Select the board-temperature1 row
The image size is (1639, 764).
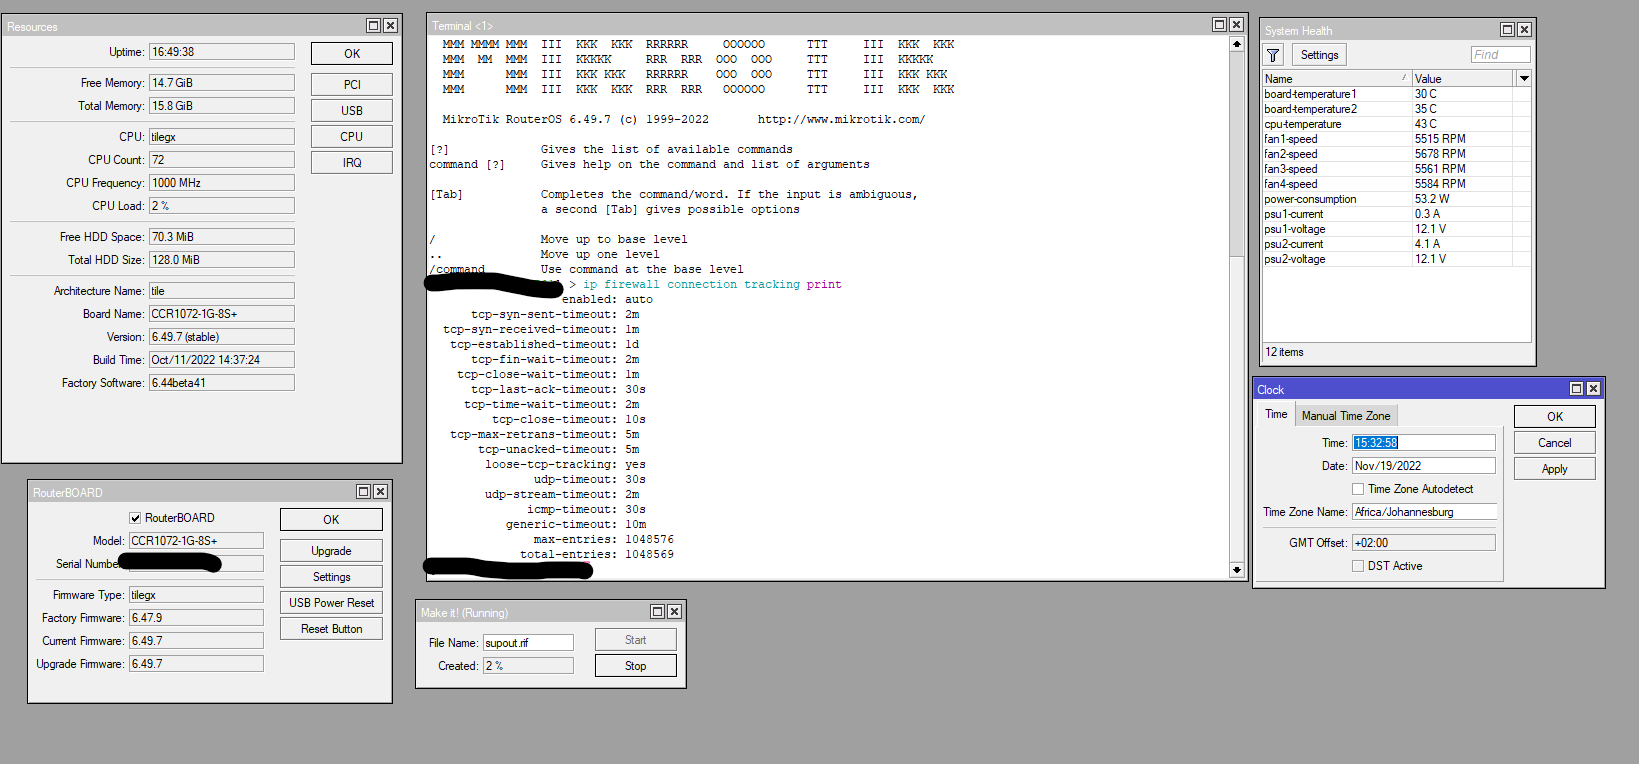1396,94
